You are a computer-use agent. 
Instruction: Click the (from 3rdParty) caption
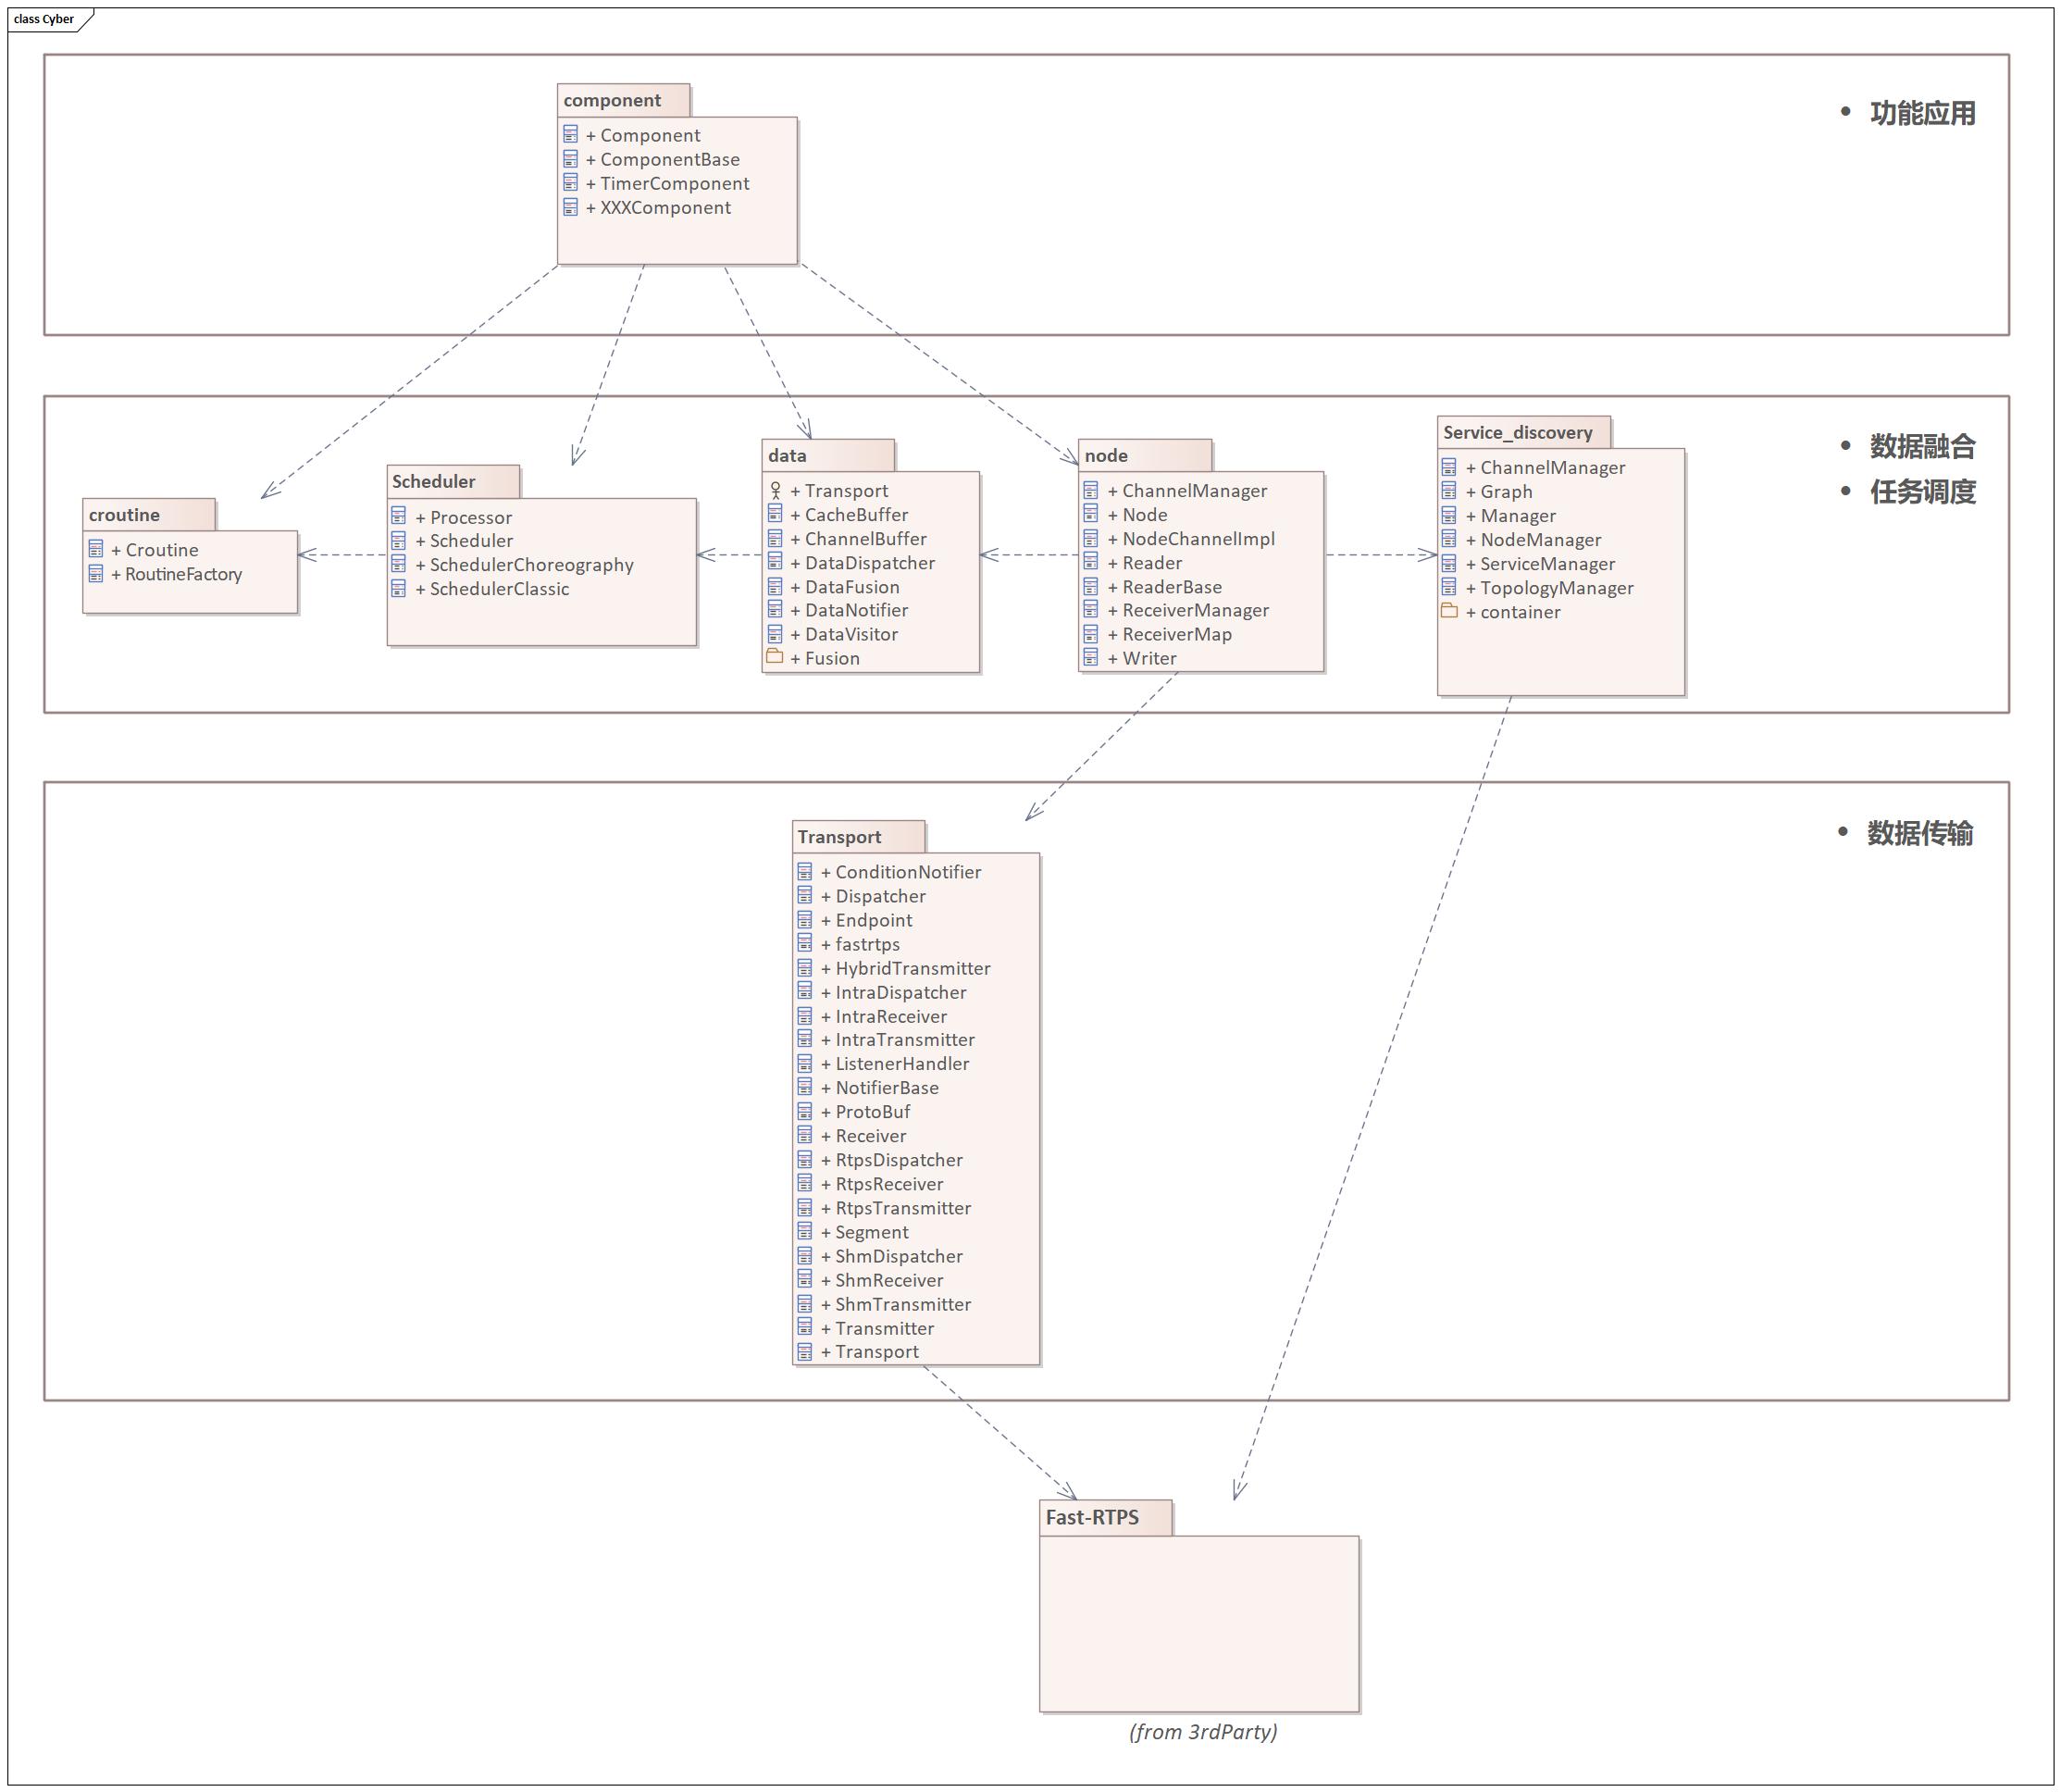1203,1731
